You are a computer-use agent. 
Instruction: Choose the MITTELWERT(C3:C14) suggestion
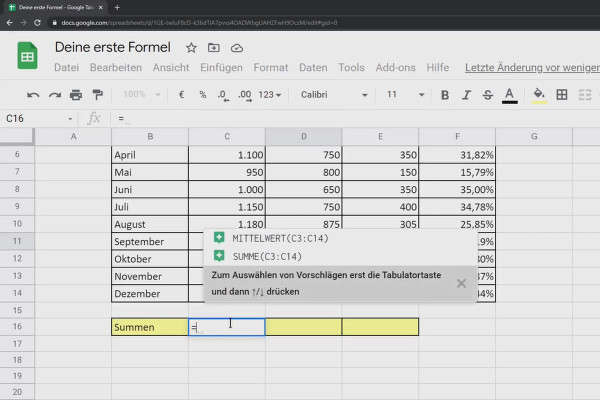coord(341,238)
